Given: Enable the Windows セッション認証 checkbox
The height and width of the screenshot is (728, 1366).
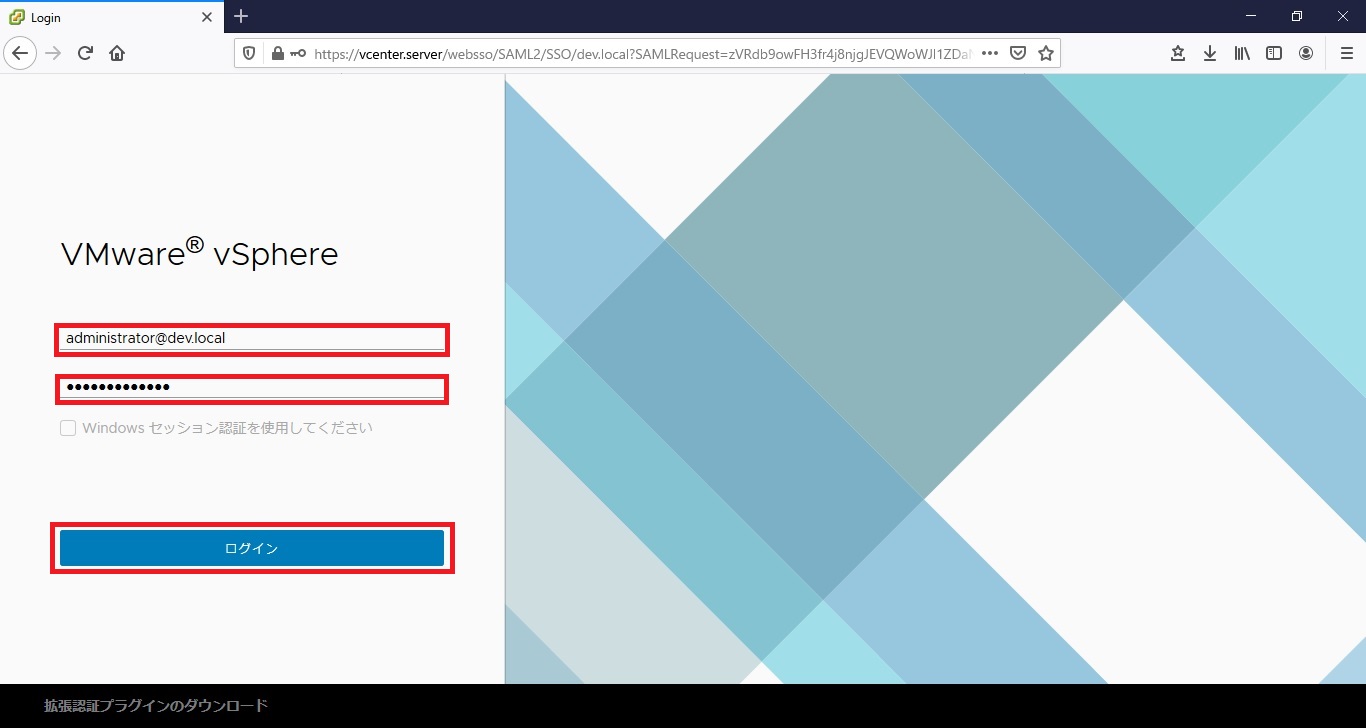Looking at the screenshot, I should pyautogui.click(x=68, y=428).
